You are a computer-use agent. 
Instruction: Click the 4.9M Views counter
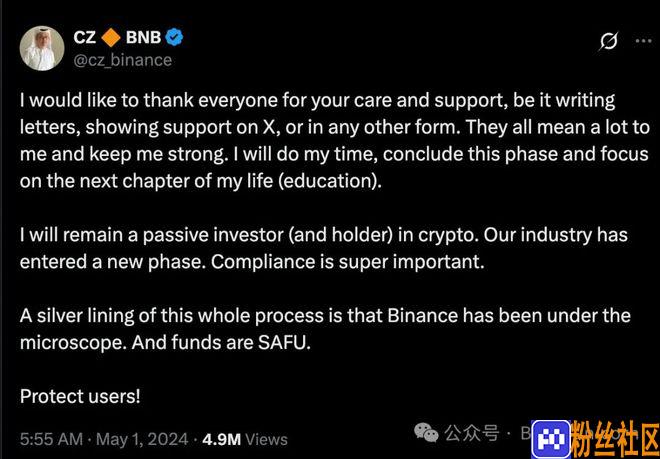[245, 440]
